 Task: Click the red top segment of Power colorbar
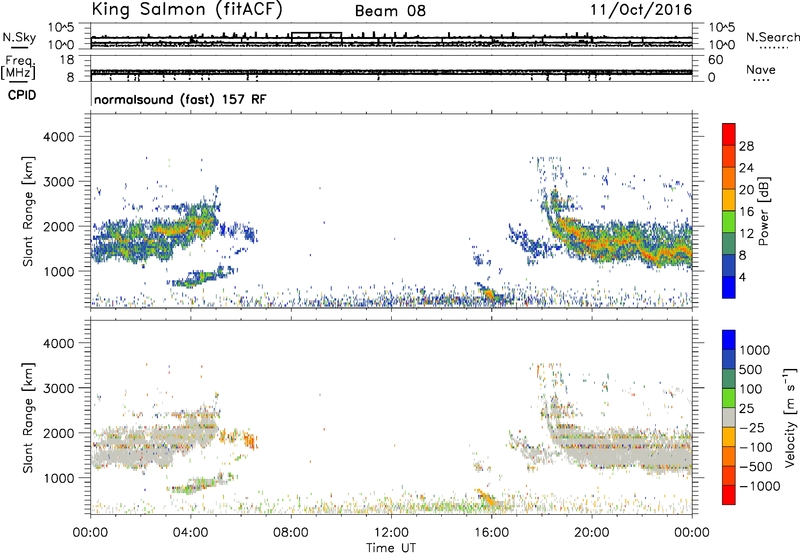tap(729, 135)
